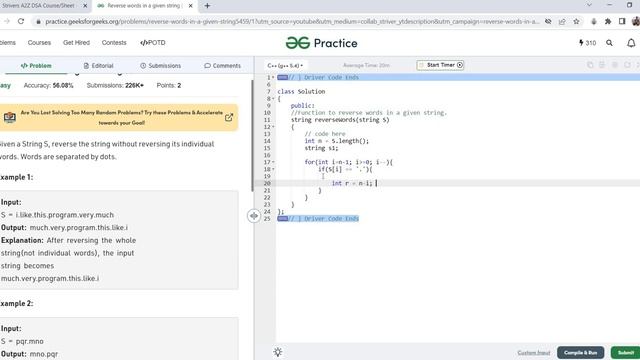Toggle the lightbulb theme icon below editor
The width and height of the screenshot is (640, 360).
pos(278,352)
